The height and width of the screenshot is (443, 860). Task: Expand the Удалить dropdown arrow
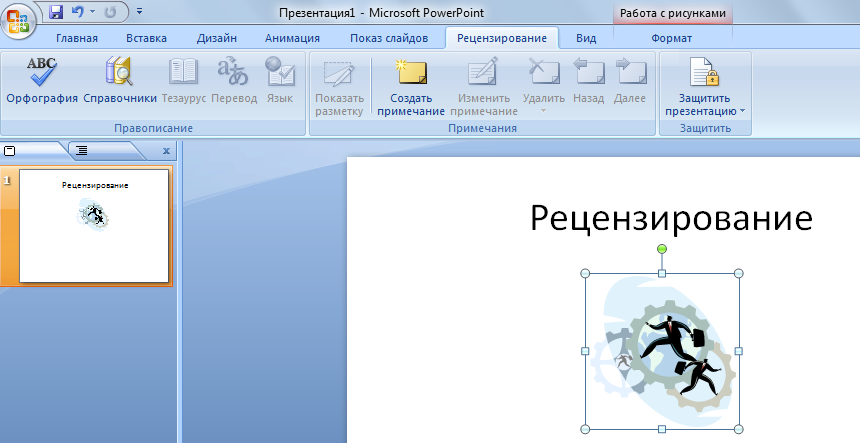(544, 111)
